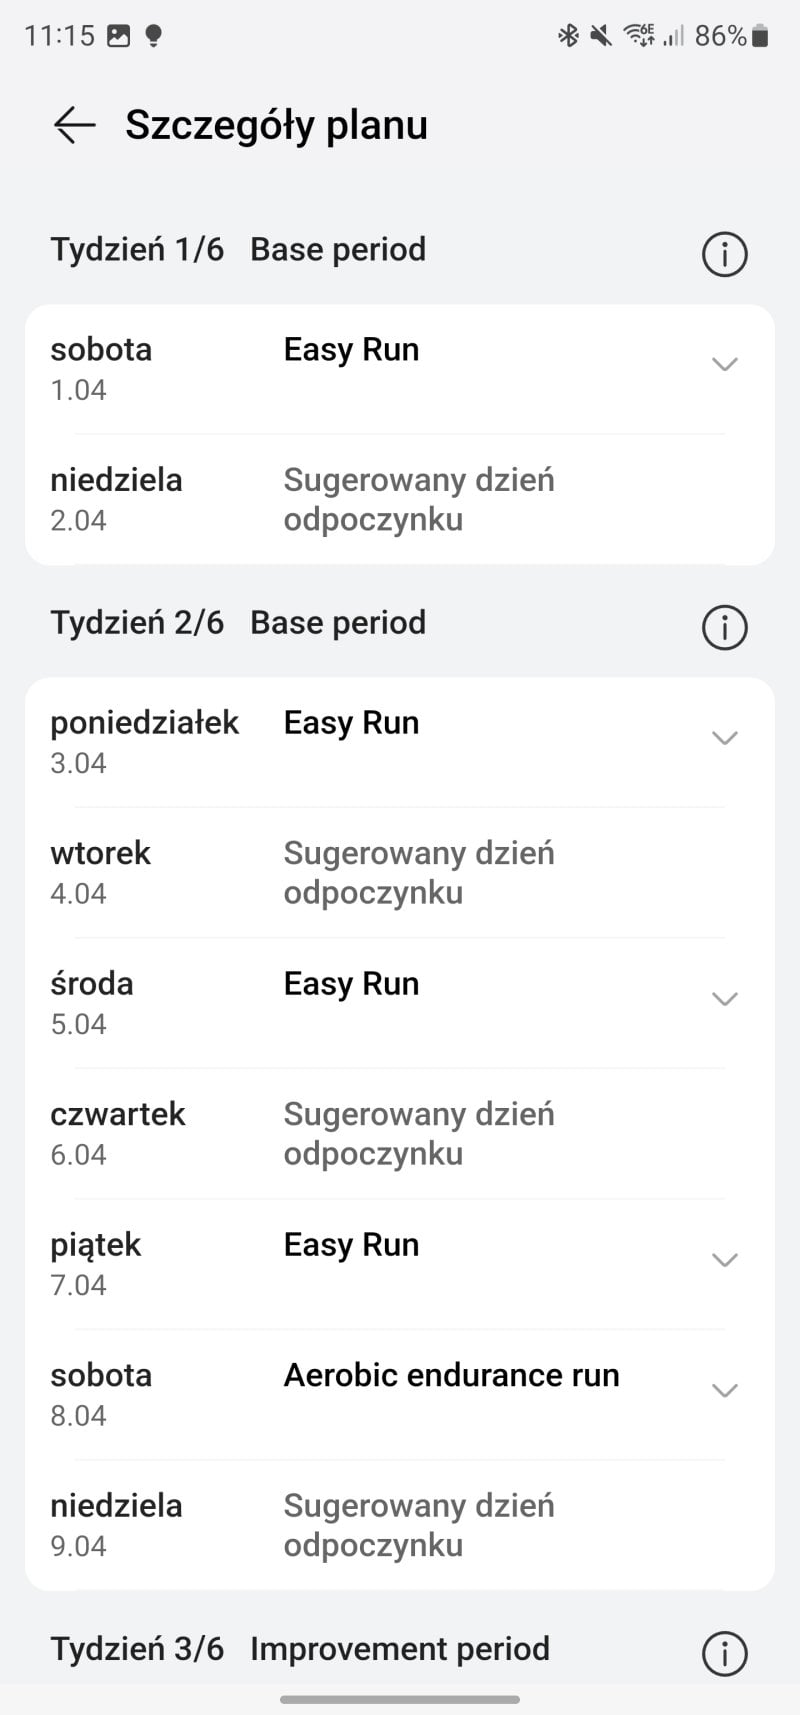Expand środa 5.04 Easy Run chevron

pyautogui.click(x=724, y=999)
